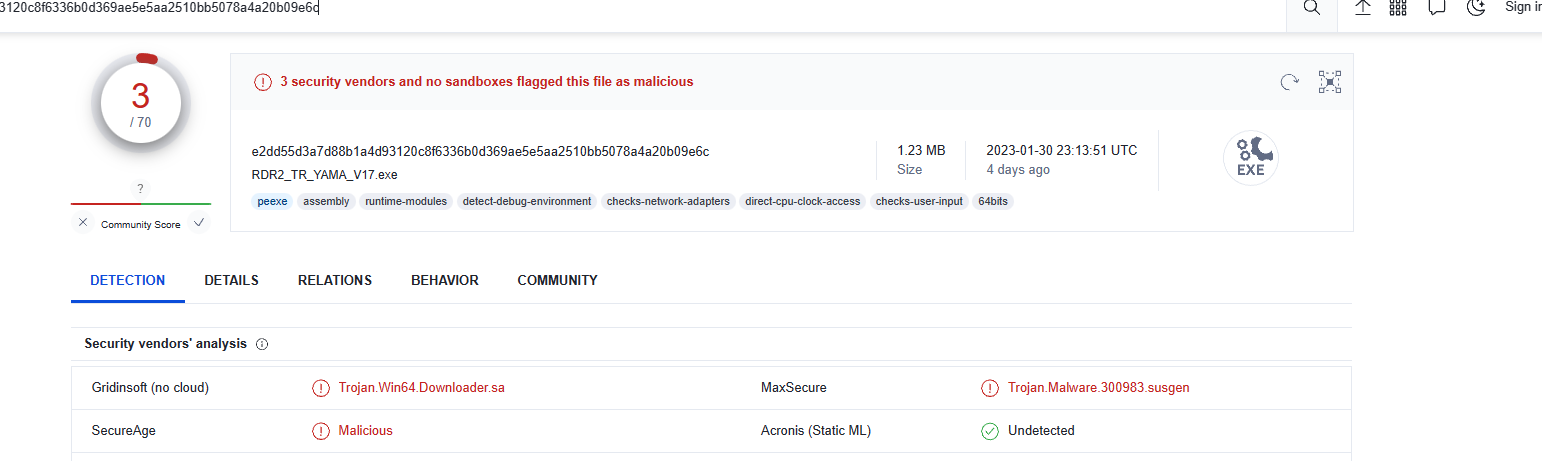Click the Gridinsoft (no cloud) vendor name
Screen dimensions: 1542x461
click(150, 387)
